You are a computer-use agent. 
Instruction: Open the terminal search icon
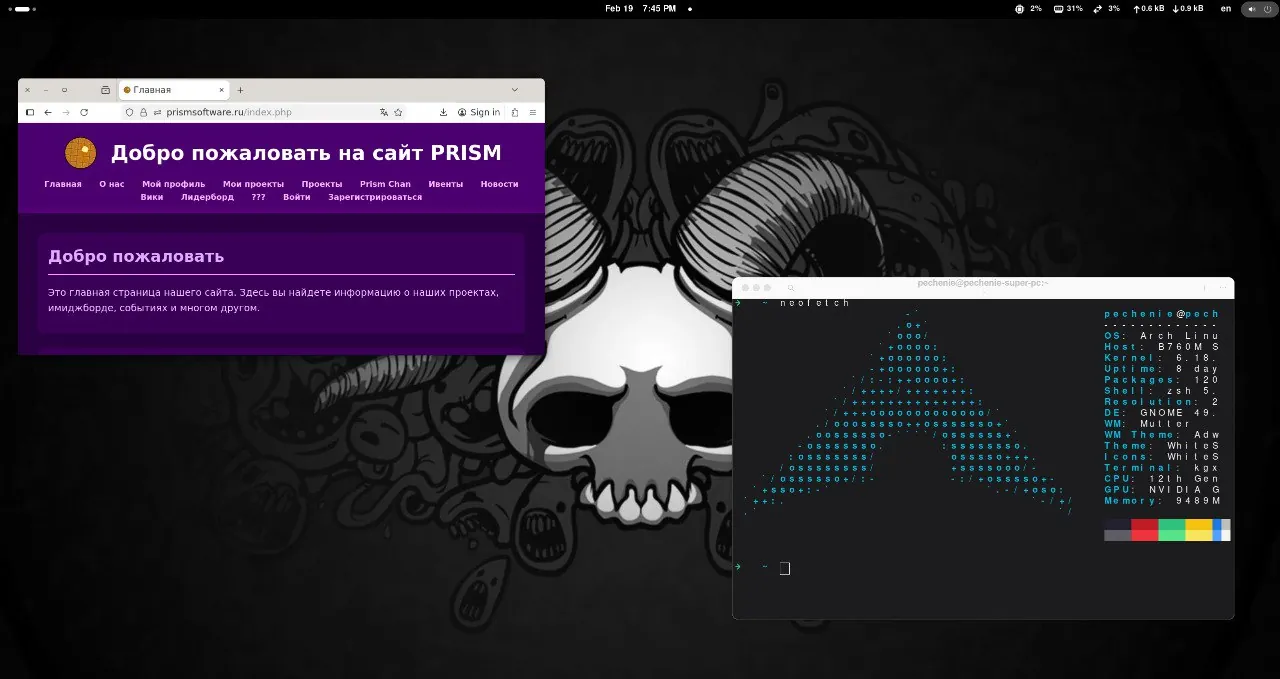(x=790, y=288)
